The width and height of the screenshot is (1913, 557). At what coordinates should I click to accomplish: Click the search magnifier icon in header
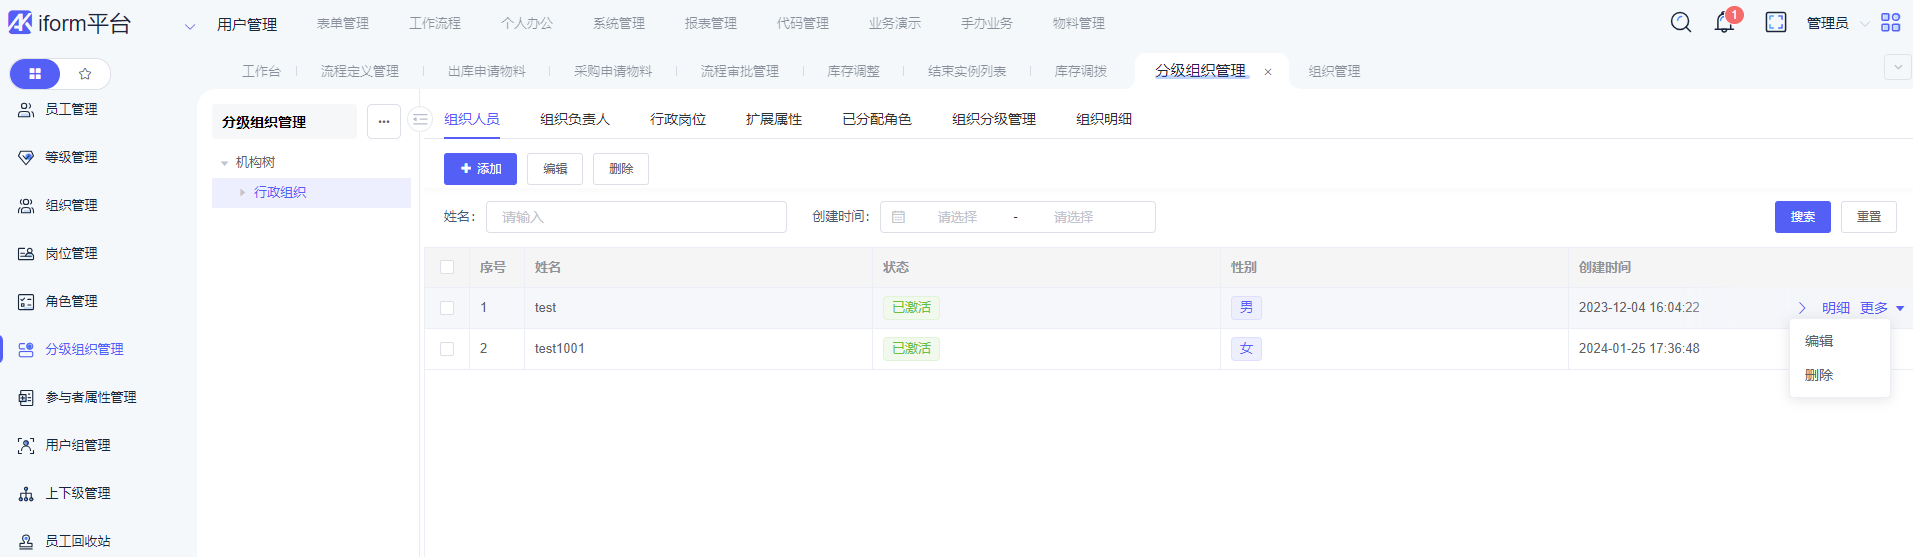click(x=1681, y=22)
